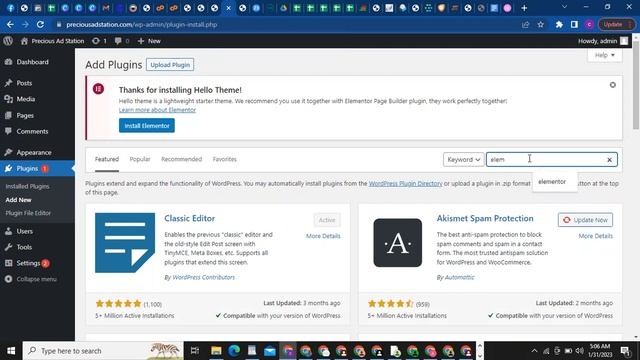Reload the current browser page
Screen dimensions: 640x360
[40, 24]
